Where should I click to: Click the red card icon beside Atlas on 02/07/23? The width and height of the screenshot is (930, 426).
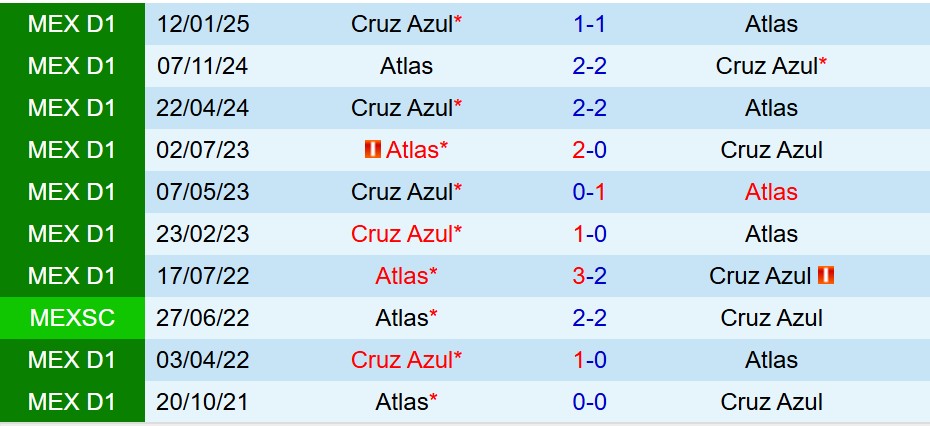[372, 150]
